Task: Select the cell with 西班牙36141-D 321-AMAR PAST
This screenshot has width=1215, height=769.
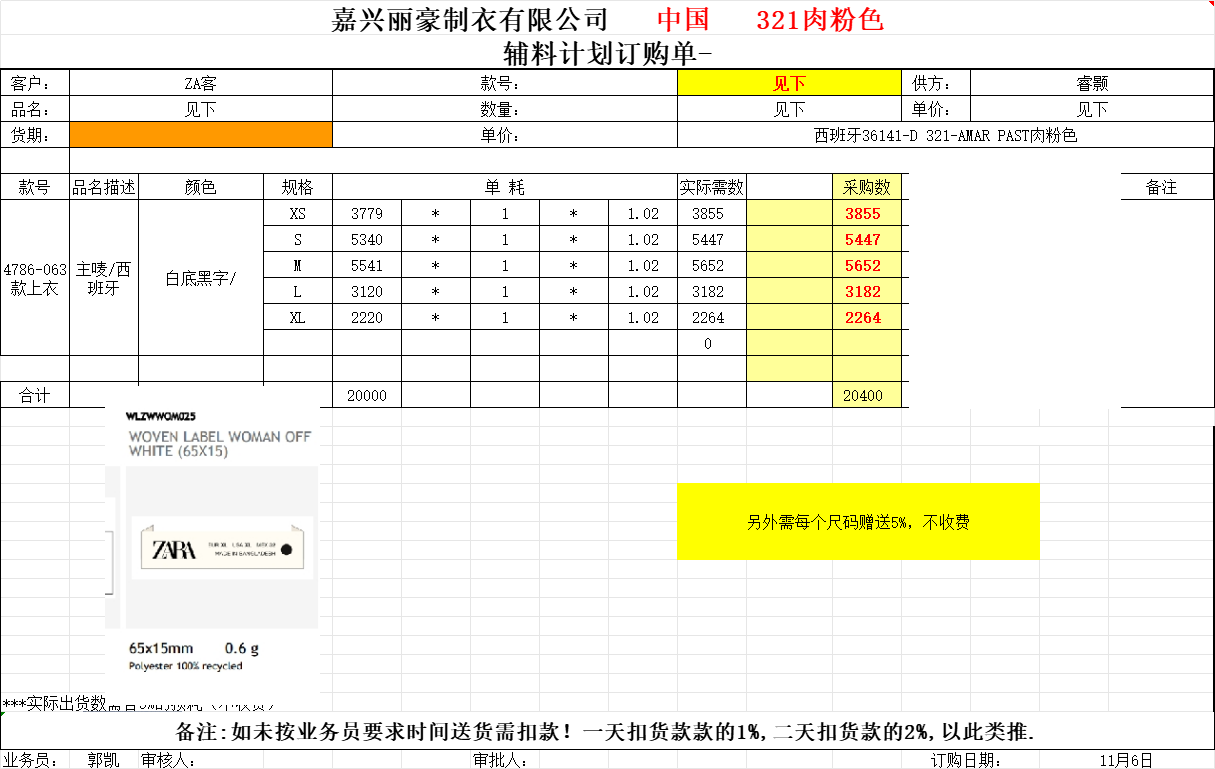Action: coord(945,136)
